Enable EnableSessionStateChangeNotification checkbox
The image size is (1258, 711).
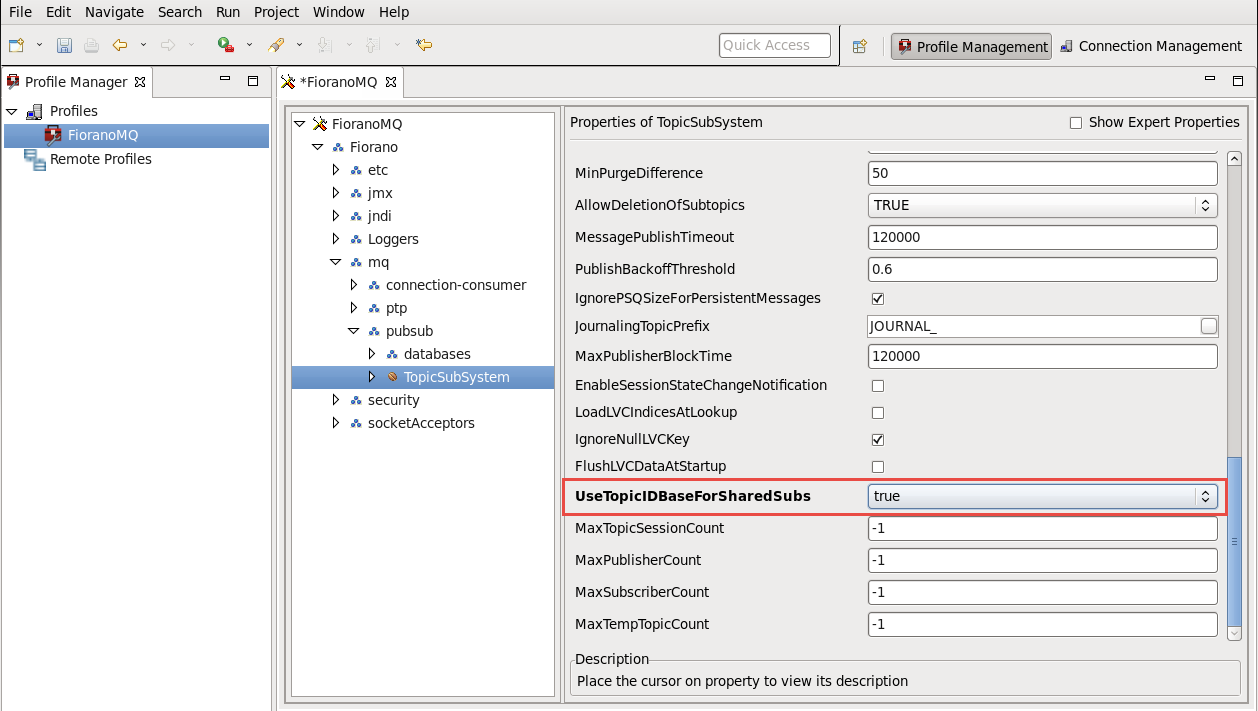(x=878, y=385)
